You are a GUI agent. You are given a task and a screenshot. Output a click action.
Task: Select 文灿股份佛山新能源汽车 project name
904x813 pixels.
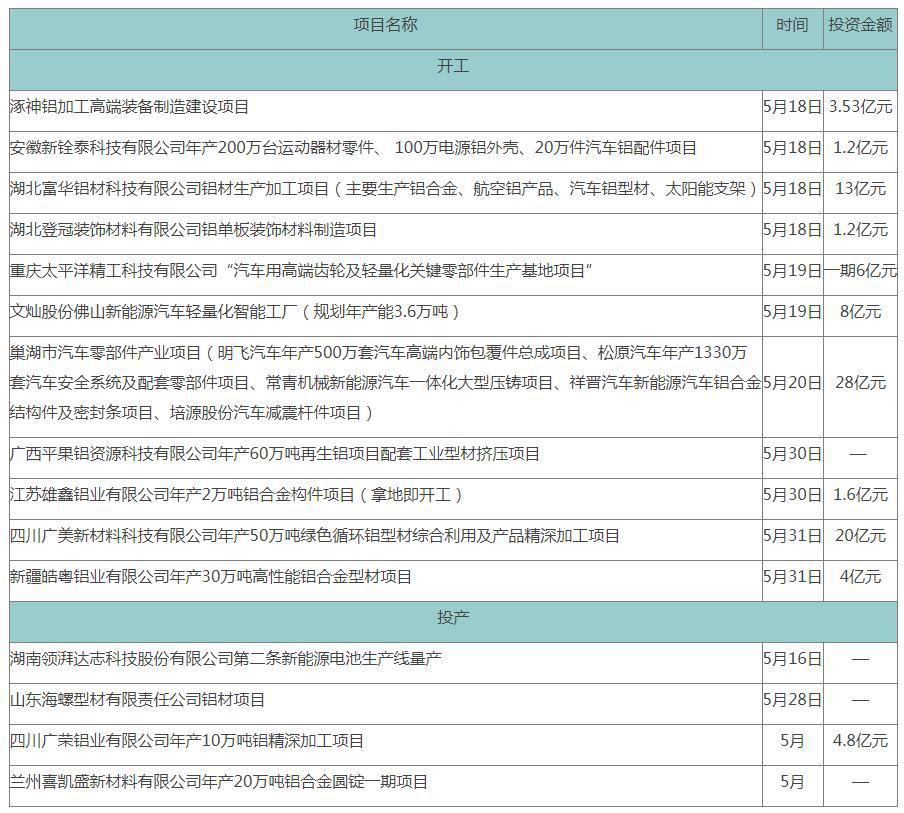coord(235,312)
